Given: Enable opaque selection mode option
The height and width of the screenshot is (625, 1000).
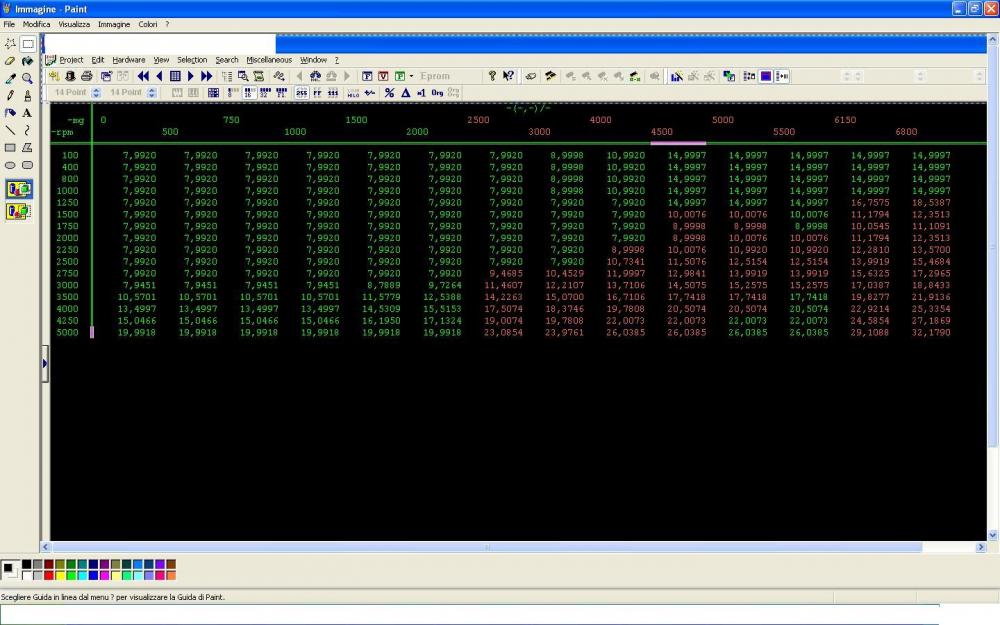Looking at the screenshot, I should 18,189.
